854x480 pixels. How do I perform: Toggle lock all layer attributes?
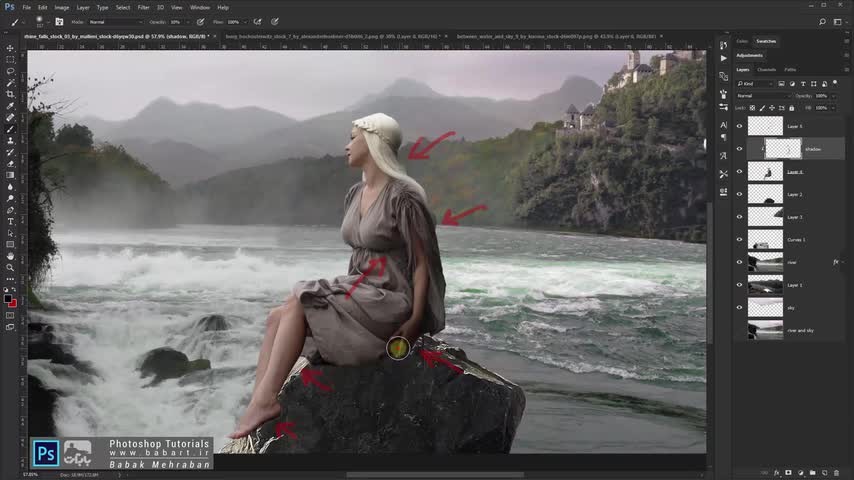click(x=791, y=108)
